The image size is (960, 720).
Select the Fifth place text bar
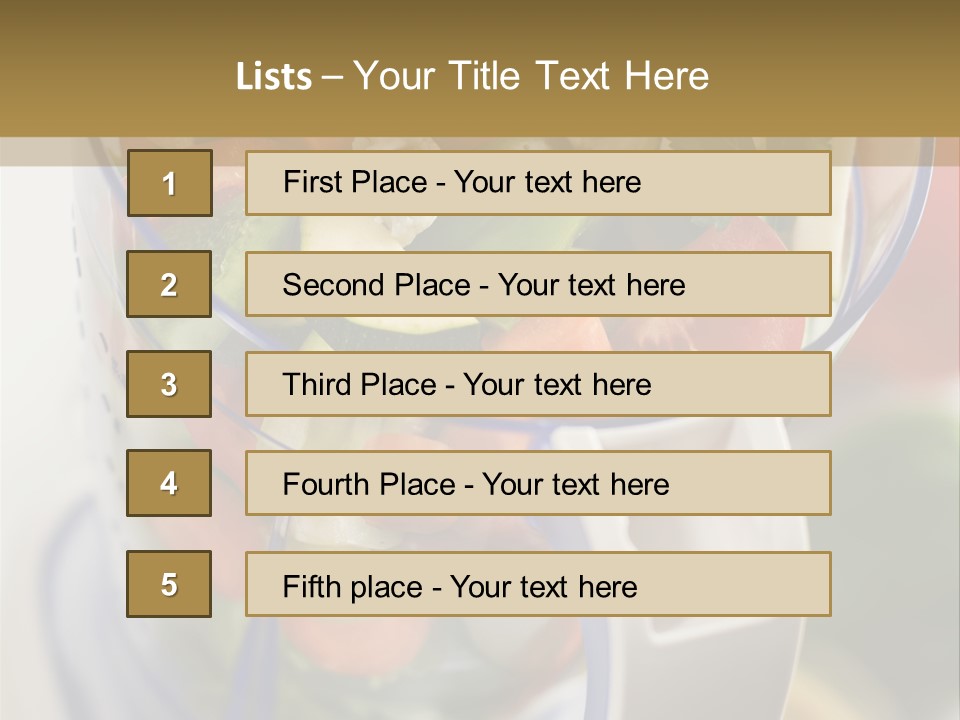coord(538,584)
